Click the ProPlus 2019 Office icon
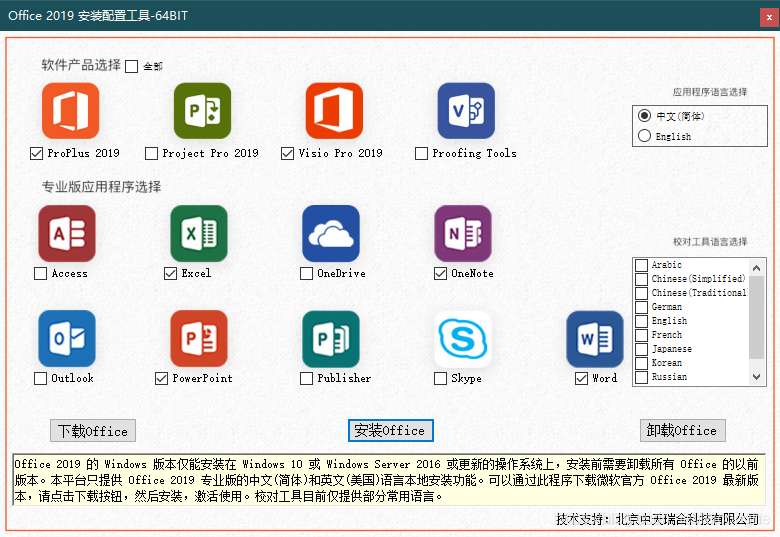 [x=71, y=110]
